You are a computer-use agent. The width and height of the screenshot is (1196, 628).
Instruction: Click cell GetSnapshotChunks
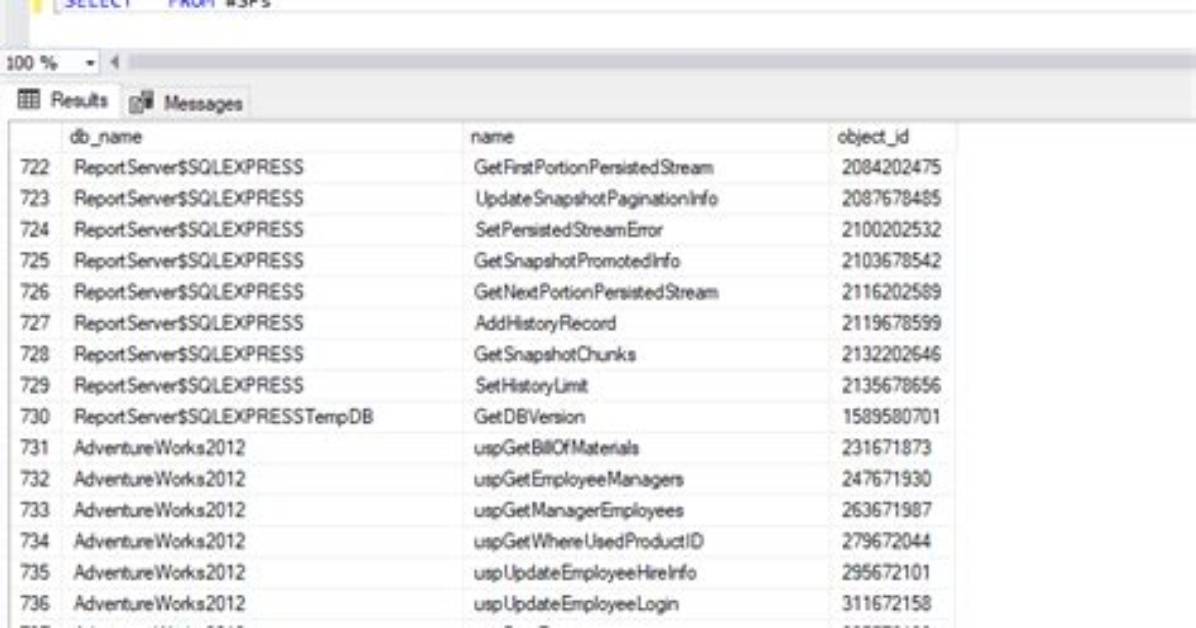tap(646, 354)
